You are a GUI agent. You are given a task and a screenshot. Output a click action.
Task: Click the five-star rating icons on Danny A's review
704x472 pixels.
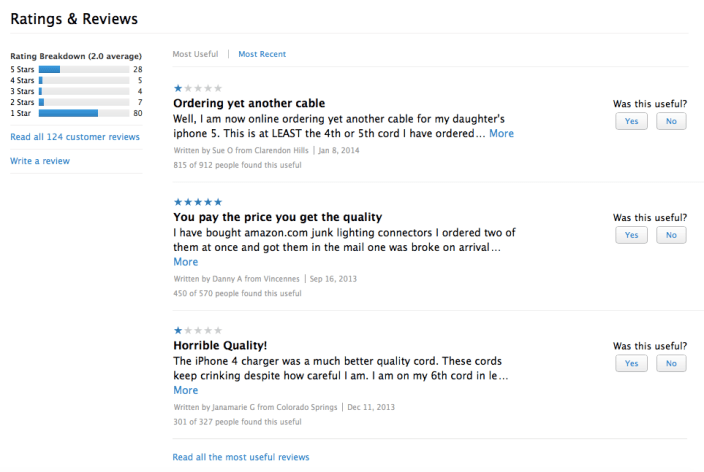point(198,201)
